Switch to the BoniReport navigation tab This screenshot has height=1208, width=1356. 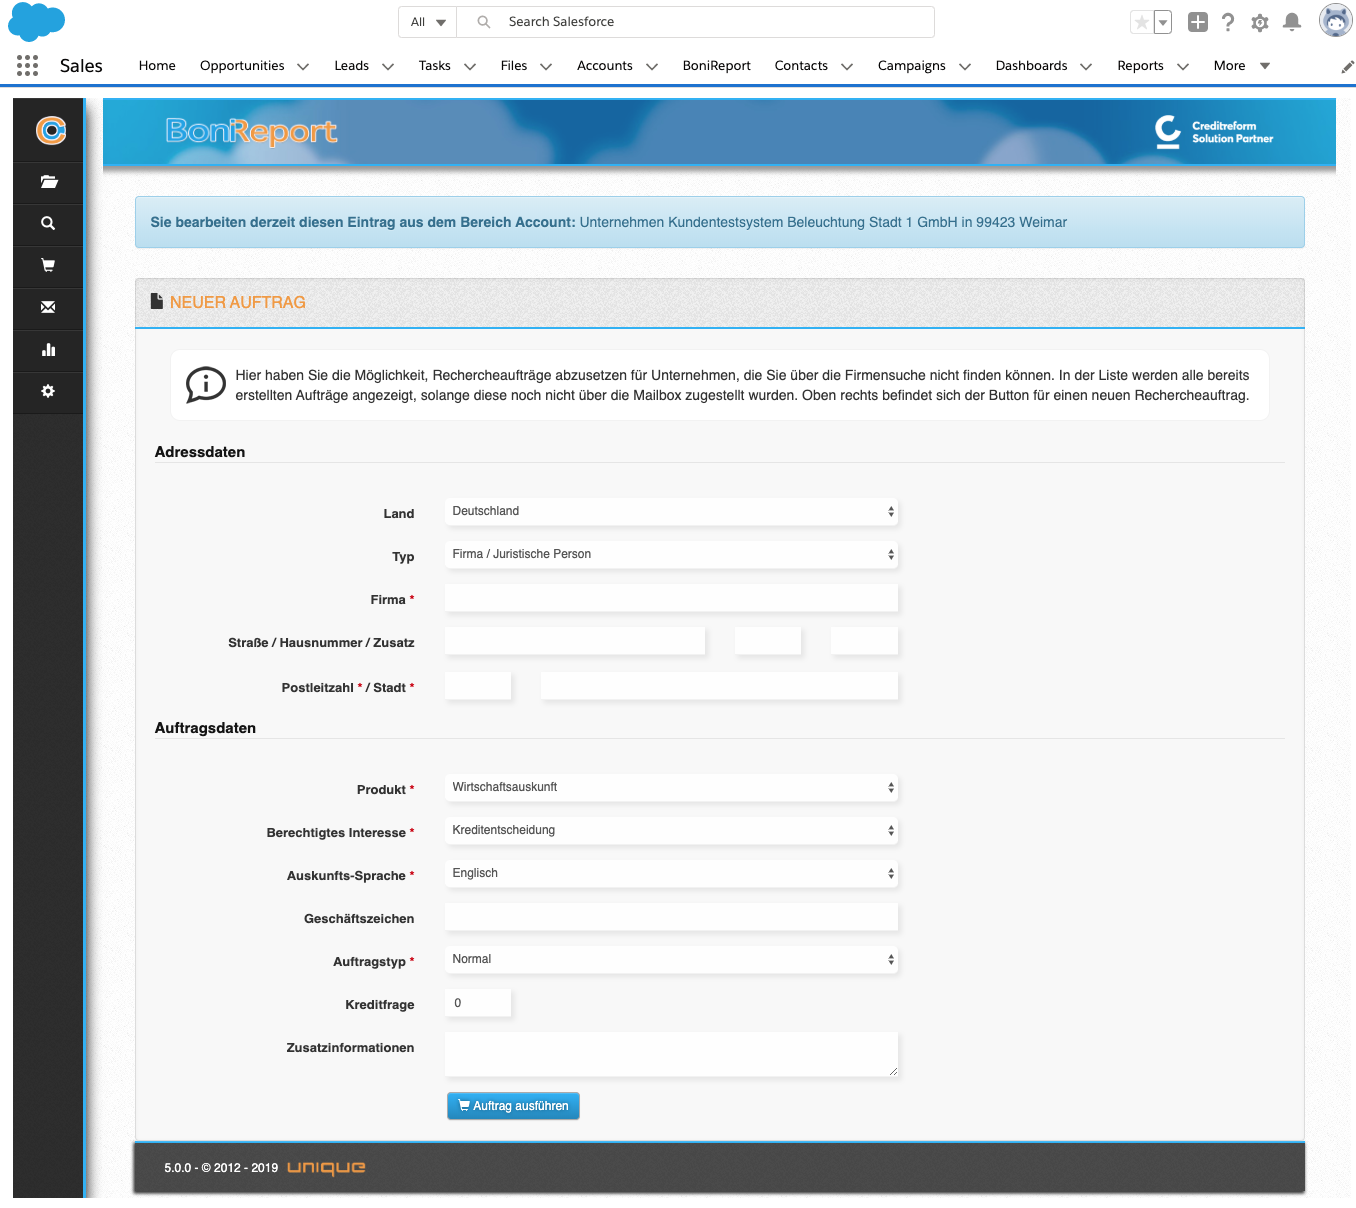coord(716,66)
